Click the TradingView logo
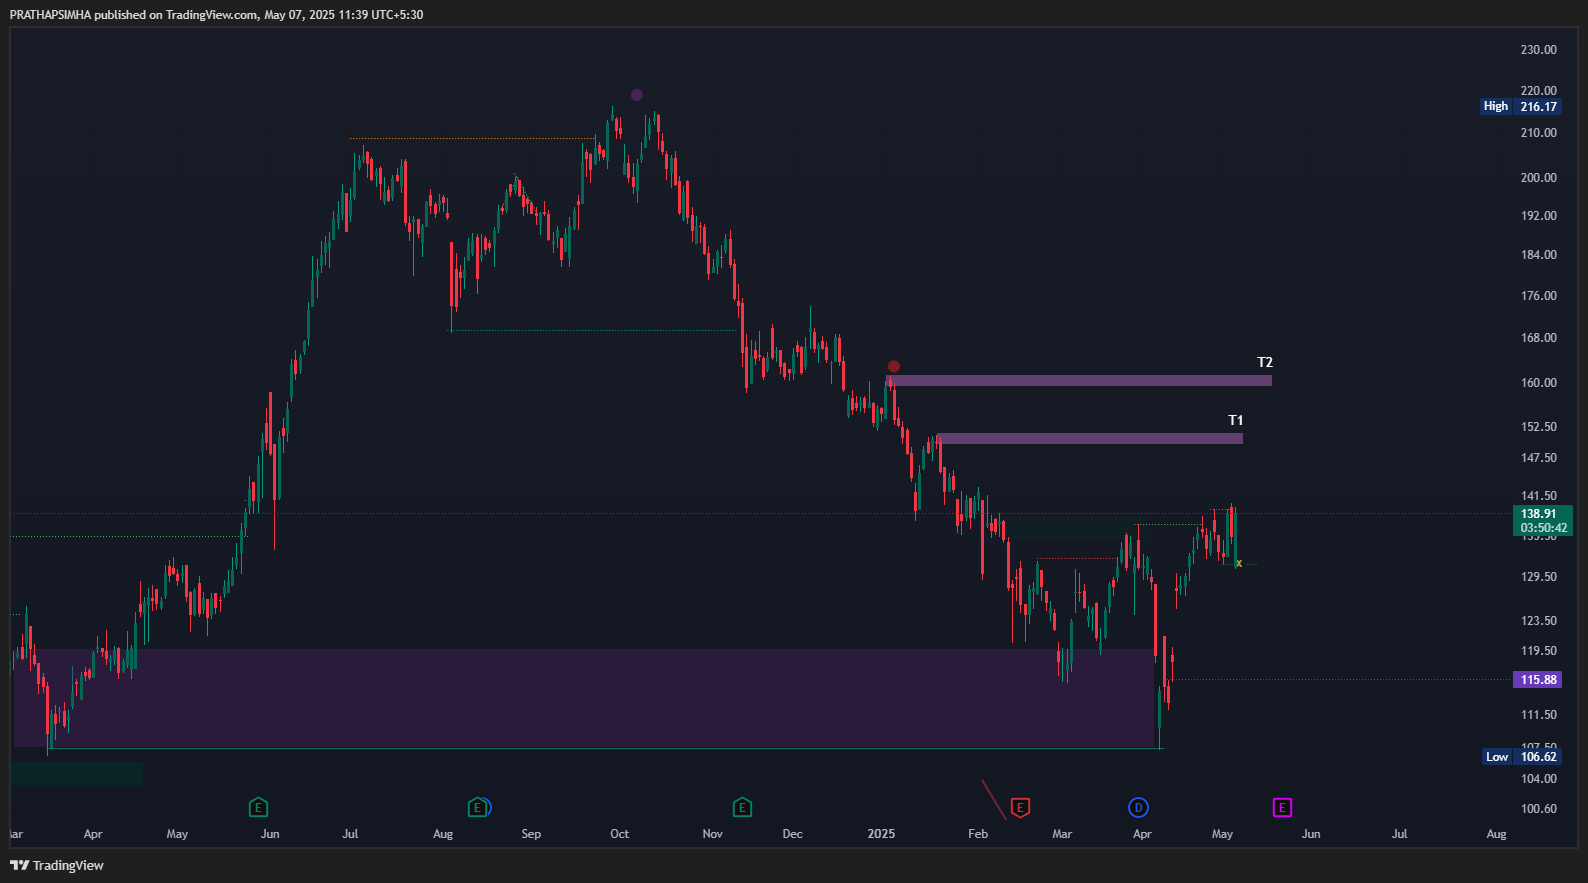The height and width of the screenshot is (883, 1588). [57, 865]
